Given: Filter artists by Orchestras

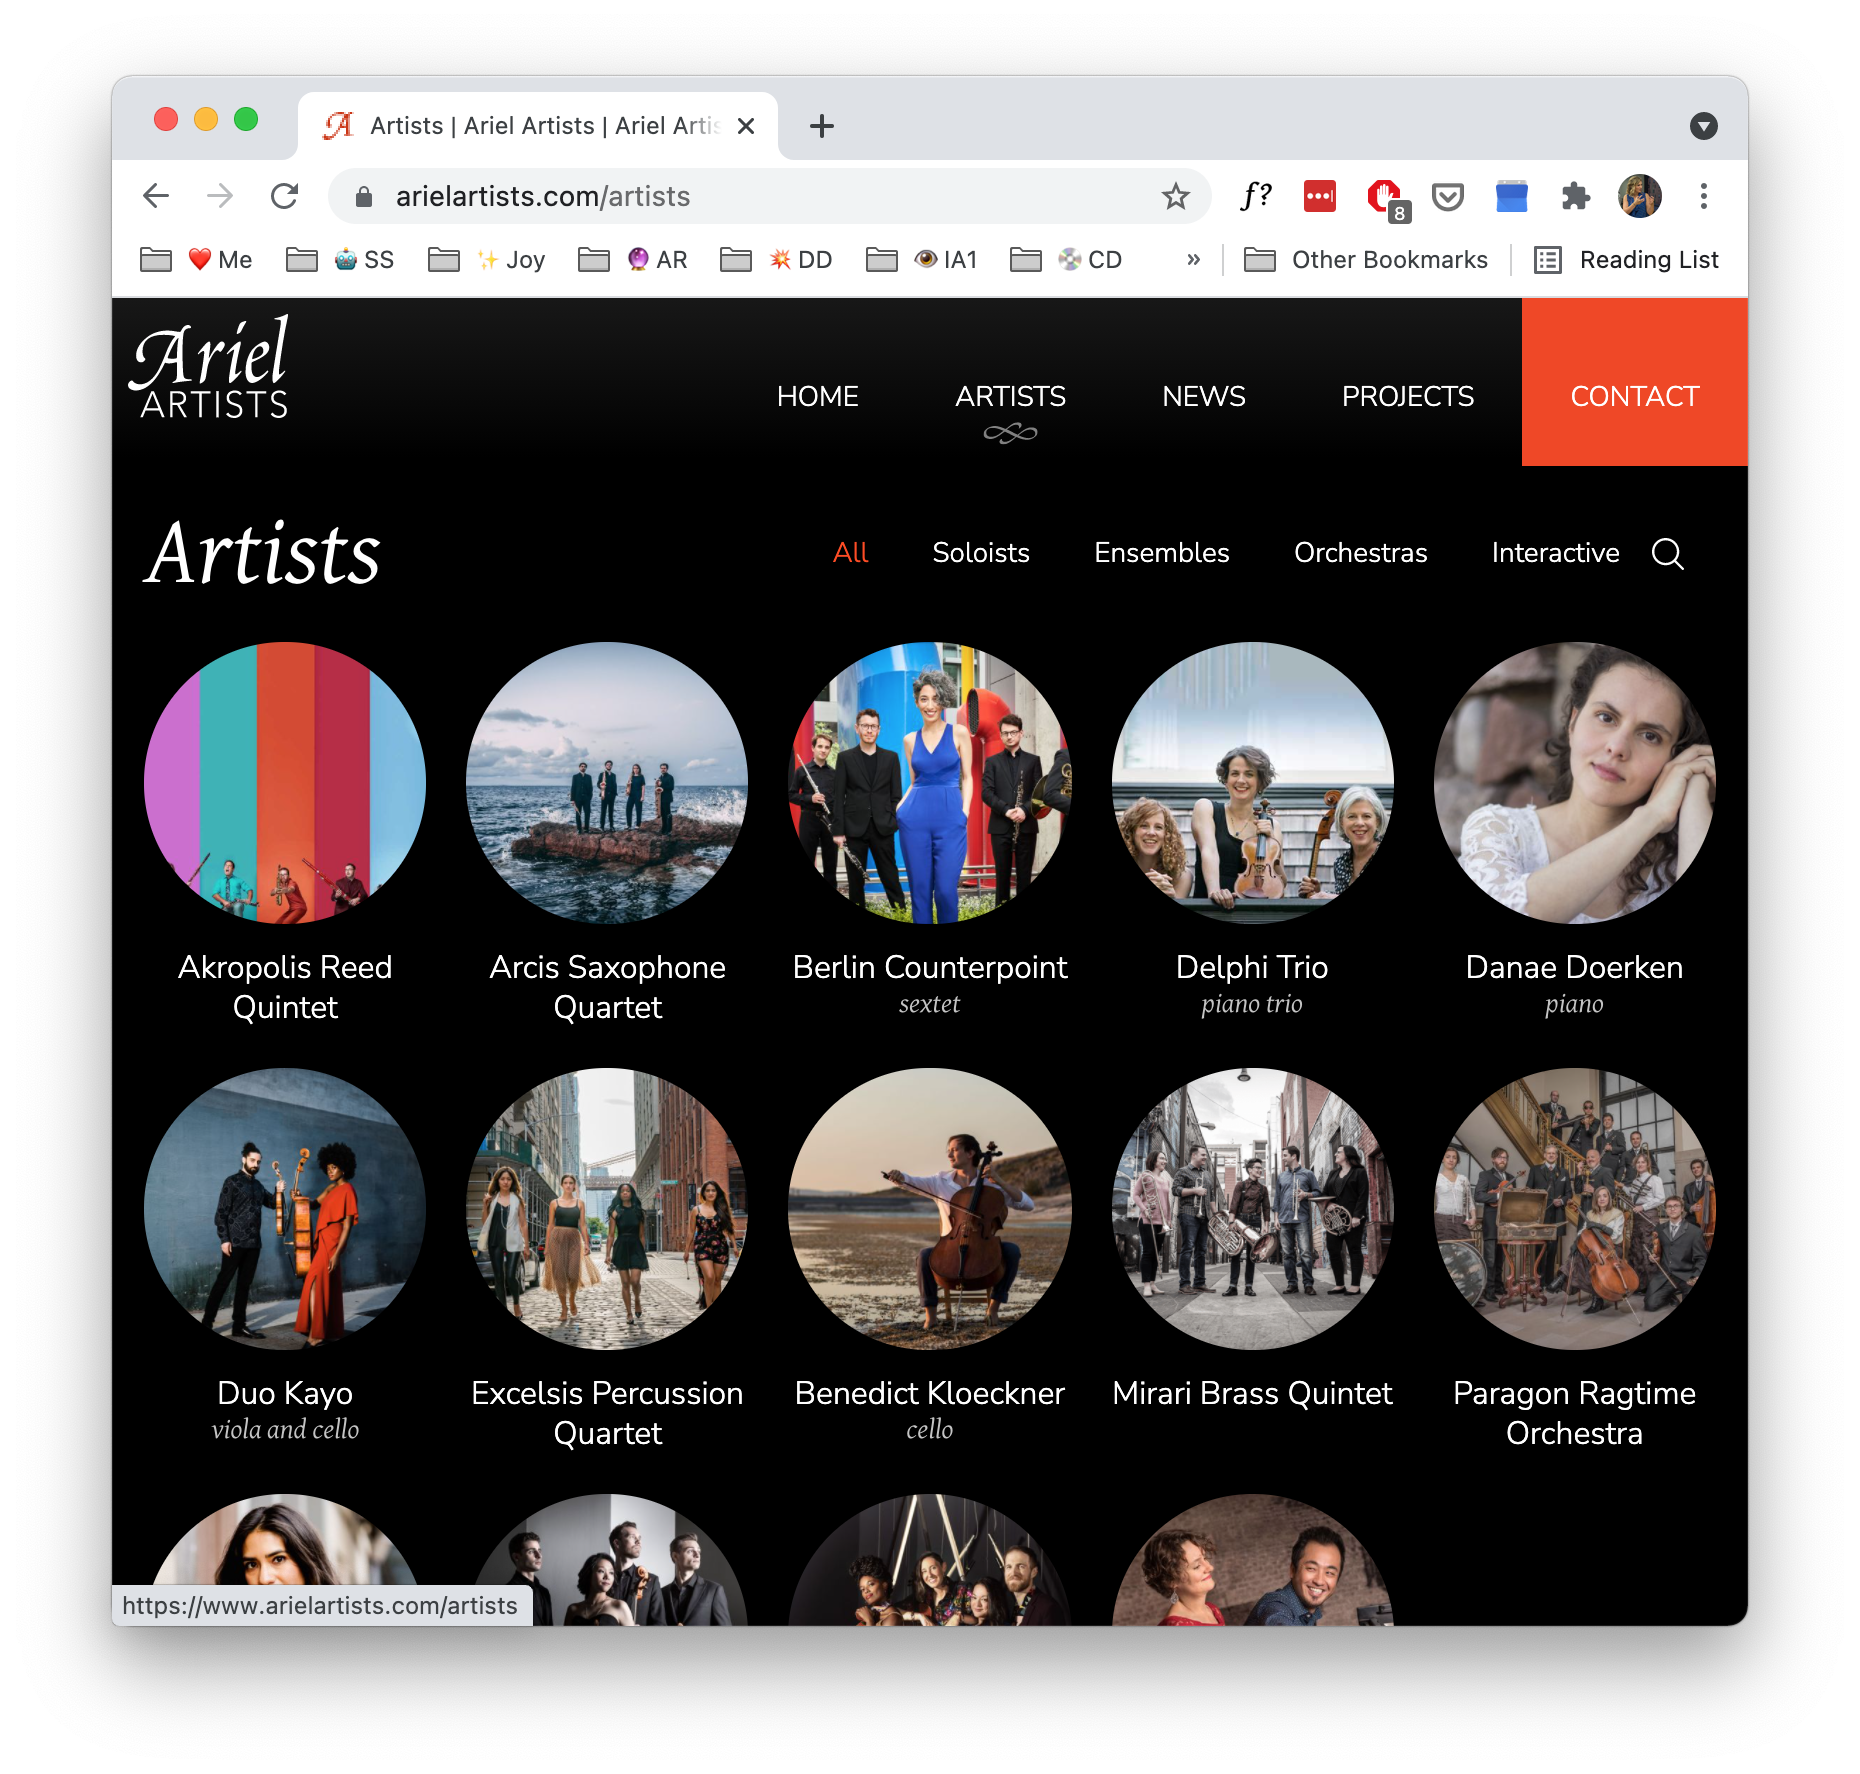Looking at the screenshot, I should coord(1361,553).
